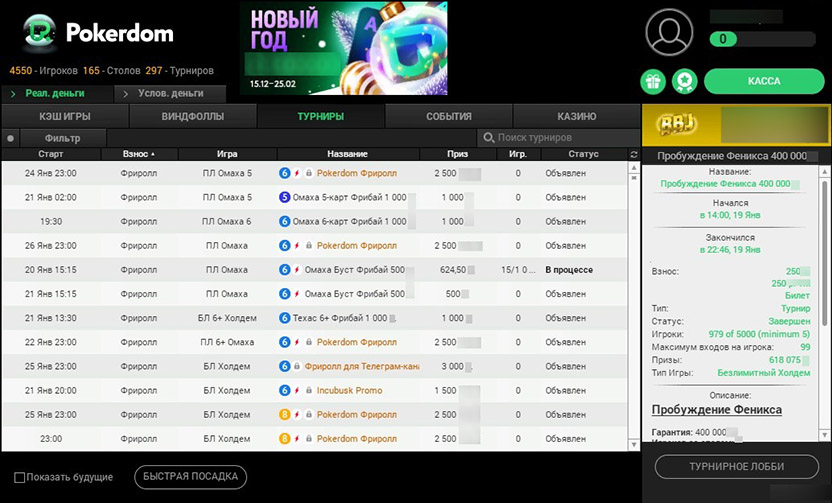832x503 pixels.
Task: Click orange 8 icon in bottom 23:00 row
Action: click(x=284, y=439)
